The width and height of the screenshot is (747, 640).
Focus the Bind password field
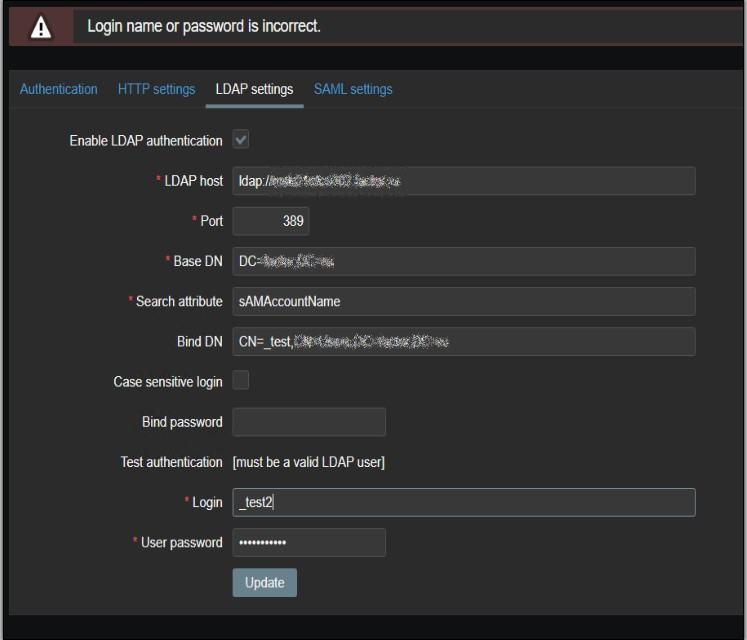pos(309,422)
